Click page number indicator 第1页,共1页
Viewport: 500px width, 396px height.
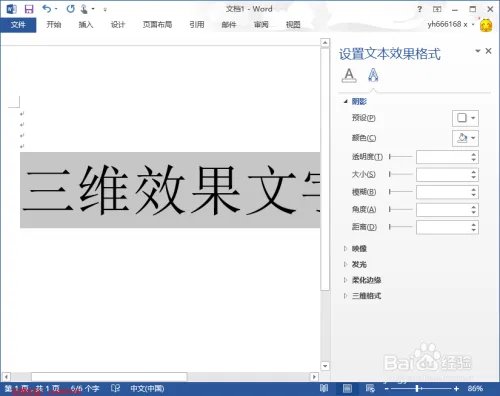click(x=32, y=389)
